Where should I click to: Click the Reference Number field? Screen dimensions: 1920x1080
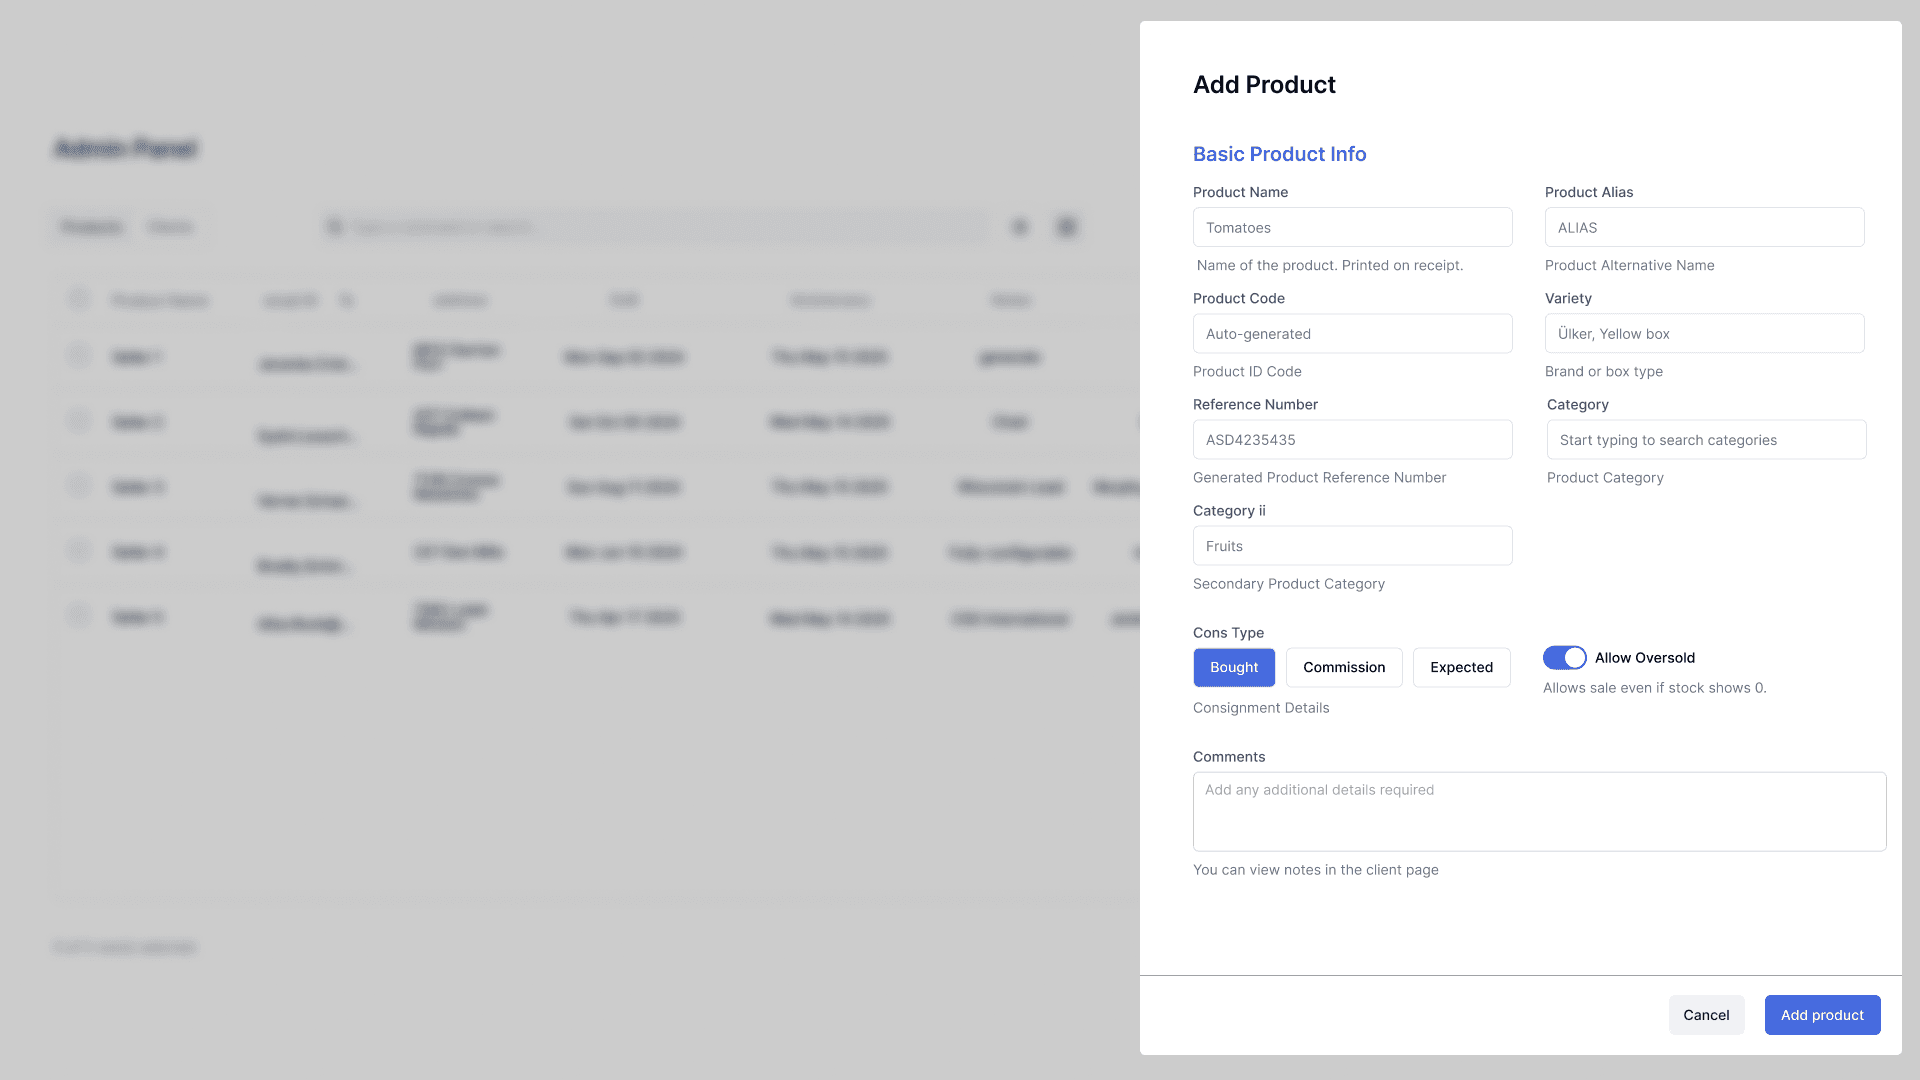coord(1352,440)
